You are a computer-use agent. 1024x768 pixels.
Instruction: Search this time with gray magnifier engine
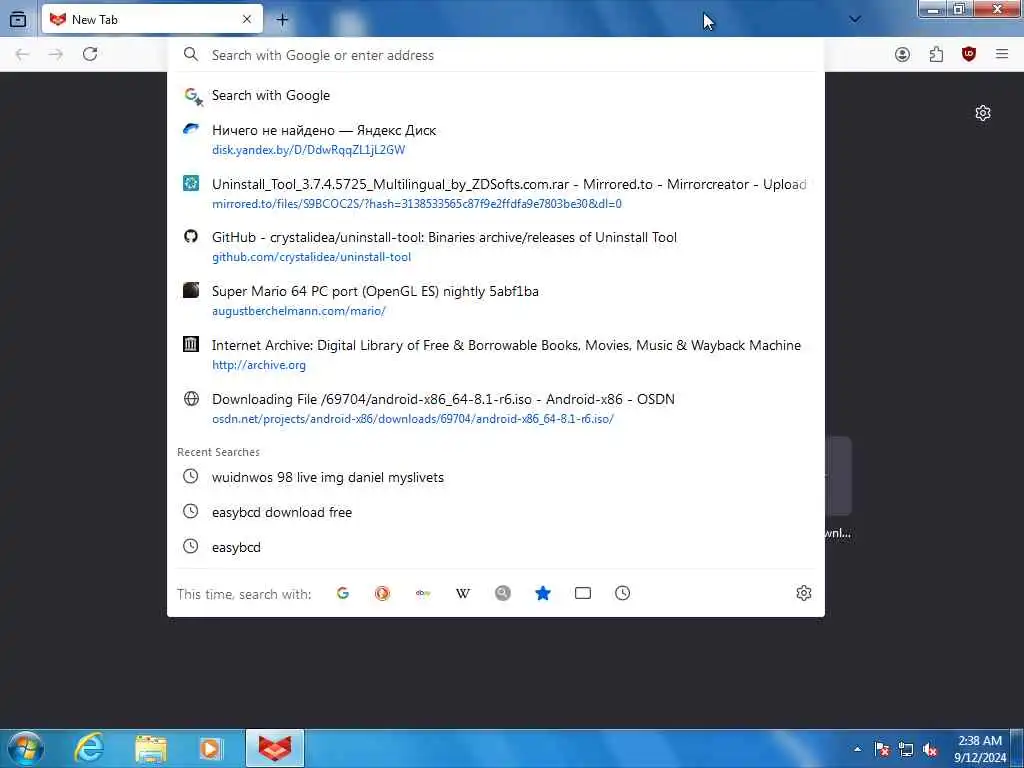503,593
